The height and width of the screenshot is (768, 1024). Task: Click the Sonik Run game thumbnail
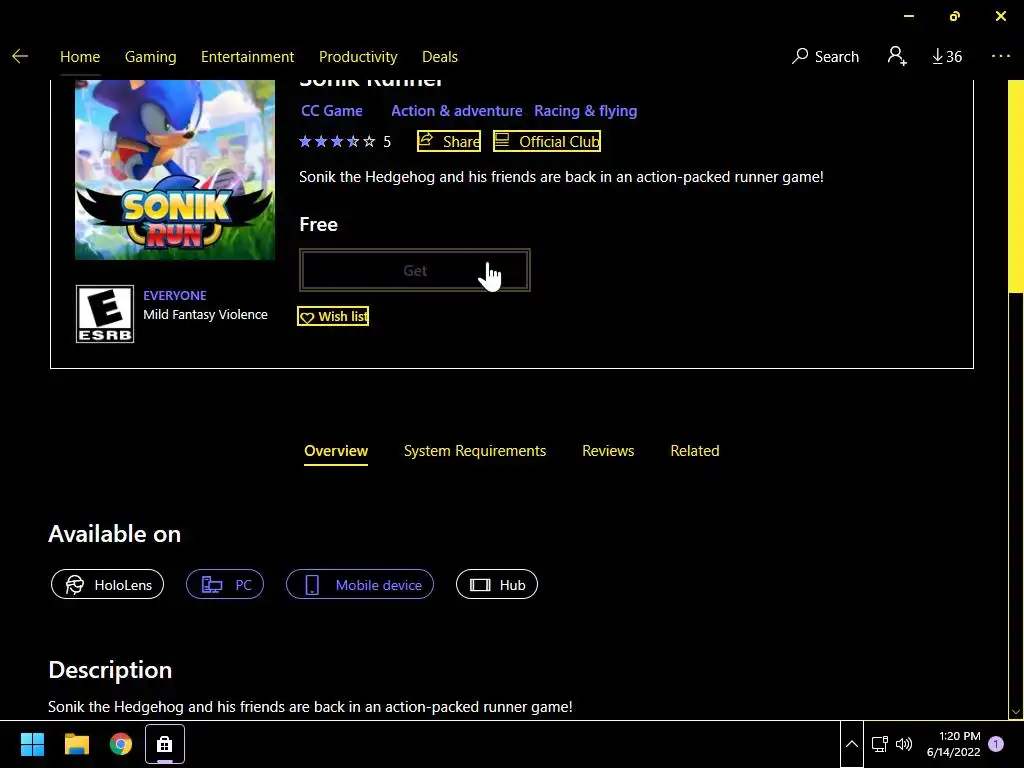(175, 170)
